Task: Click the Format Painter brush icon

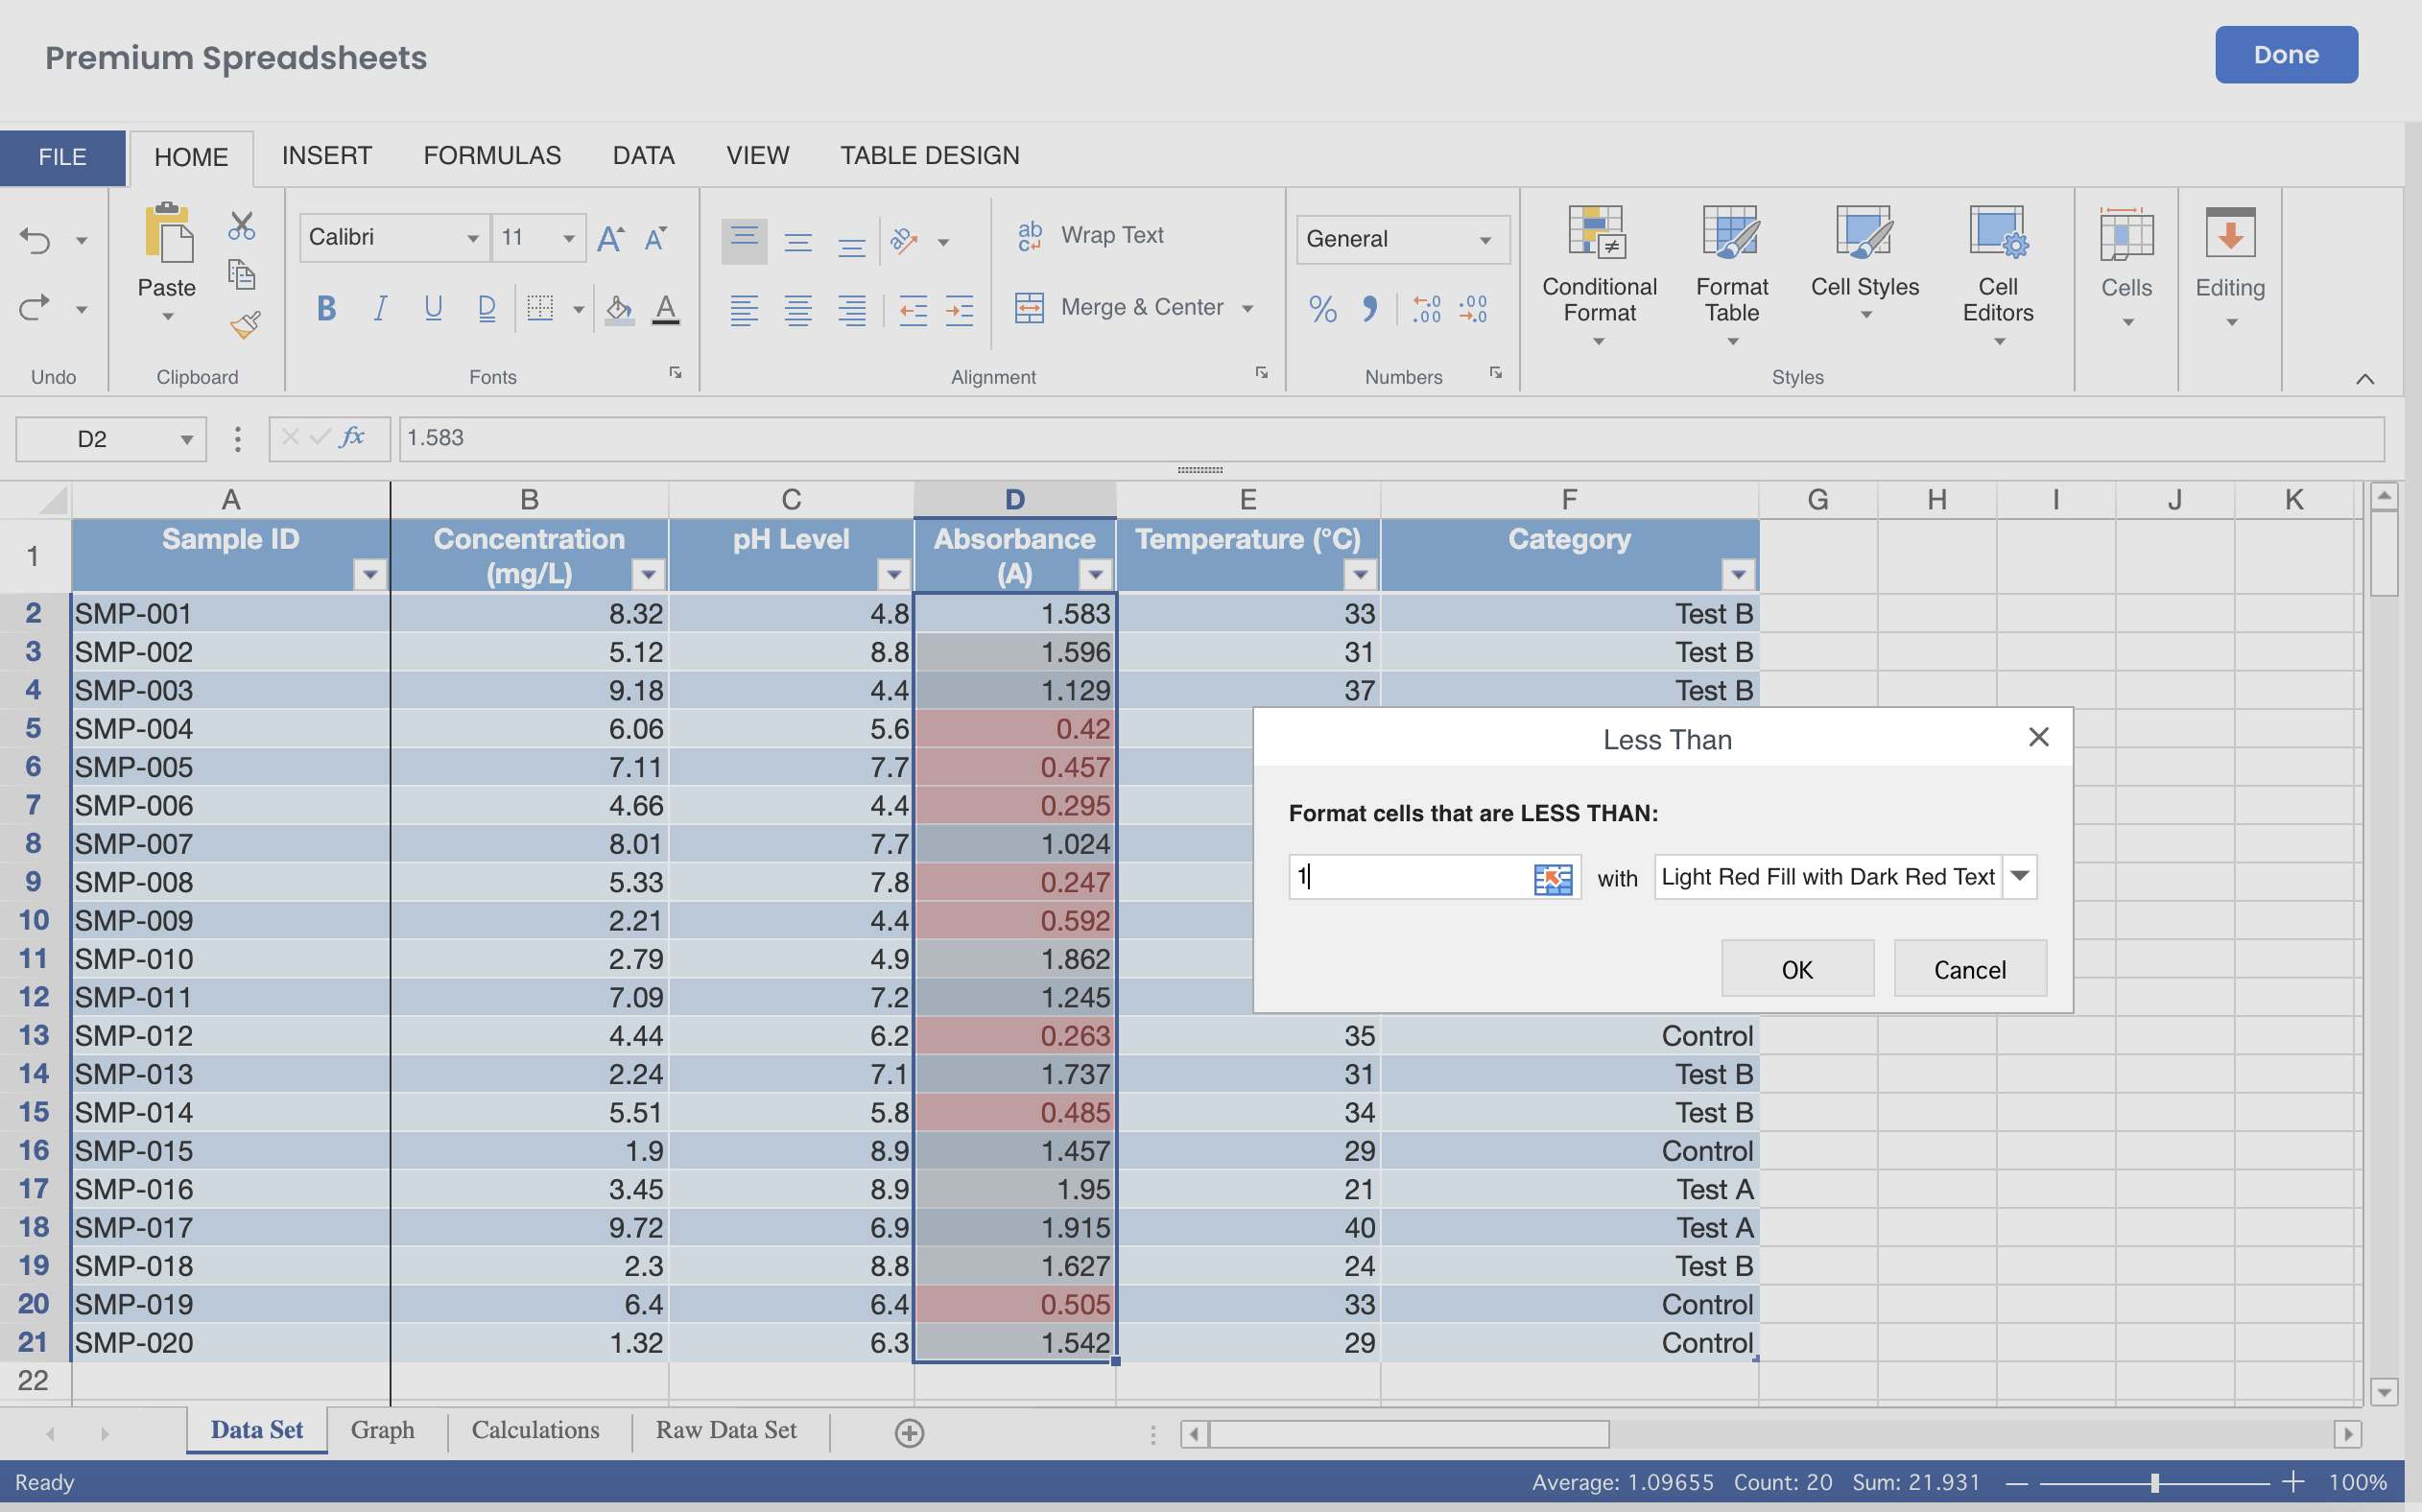Action: tap(244, 325)
